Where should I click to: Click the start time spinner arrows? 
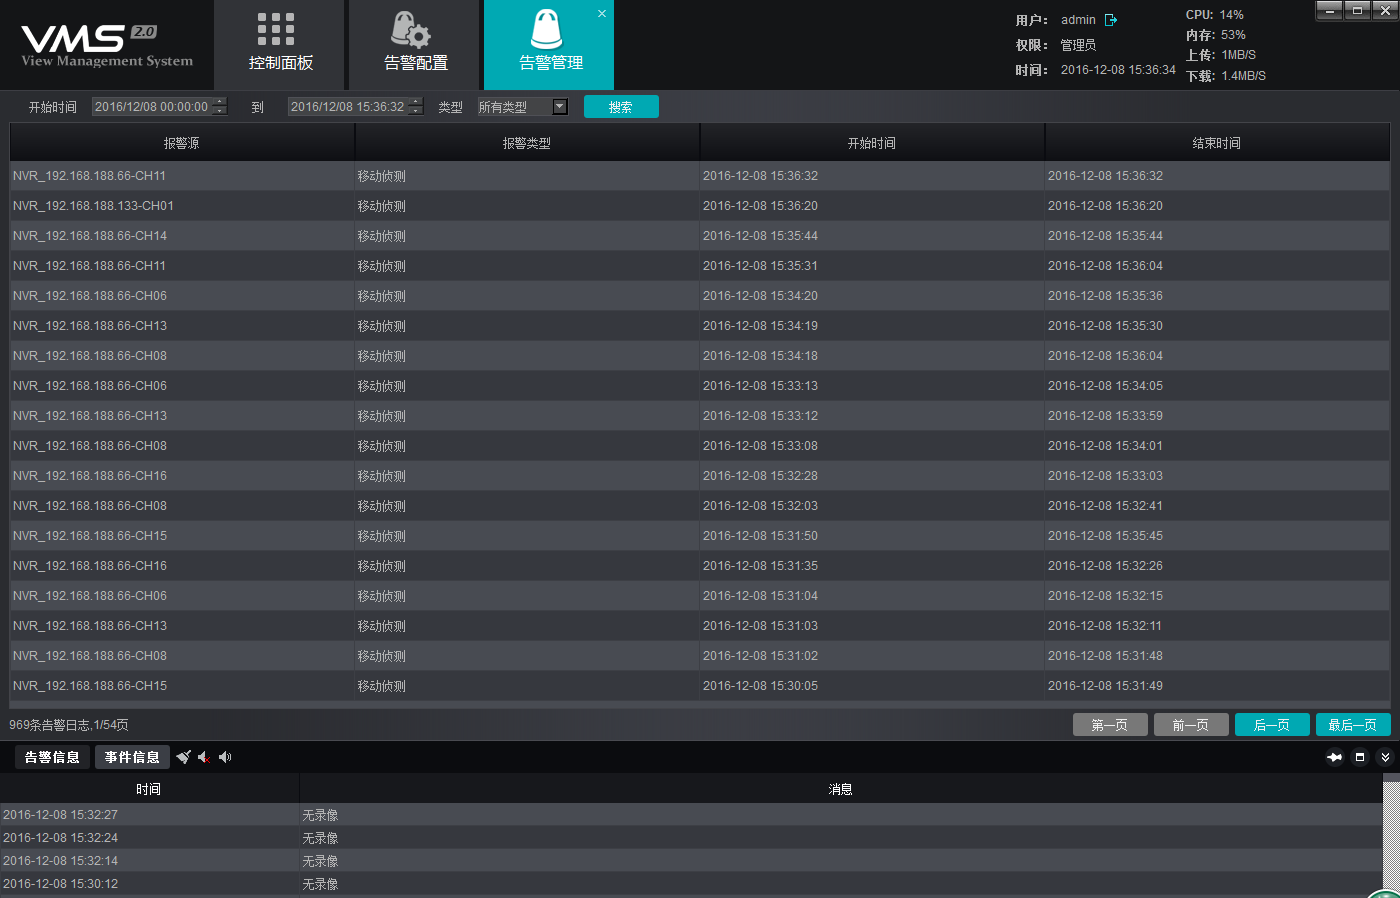pos(220,107)
